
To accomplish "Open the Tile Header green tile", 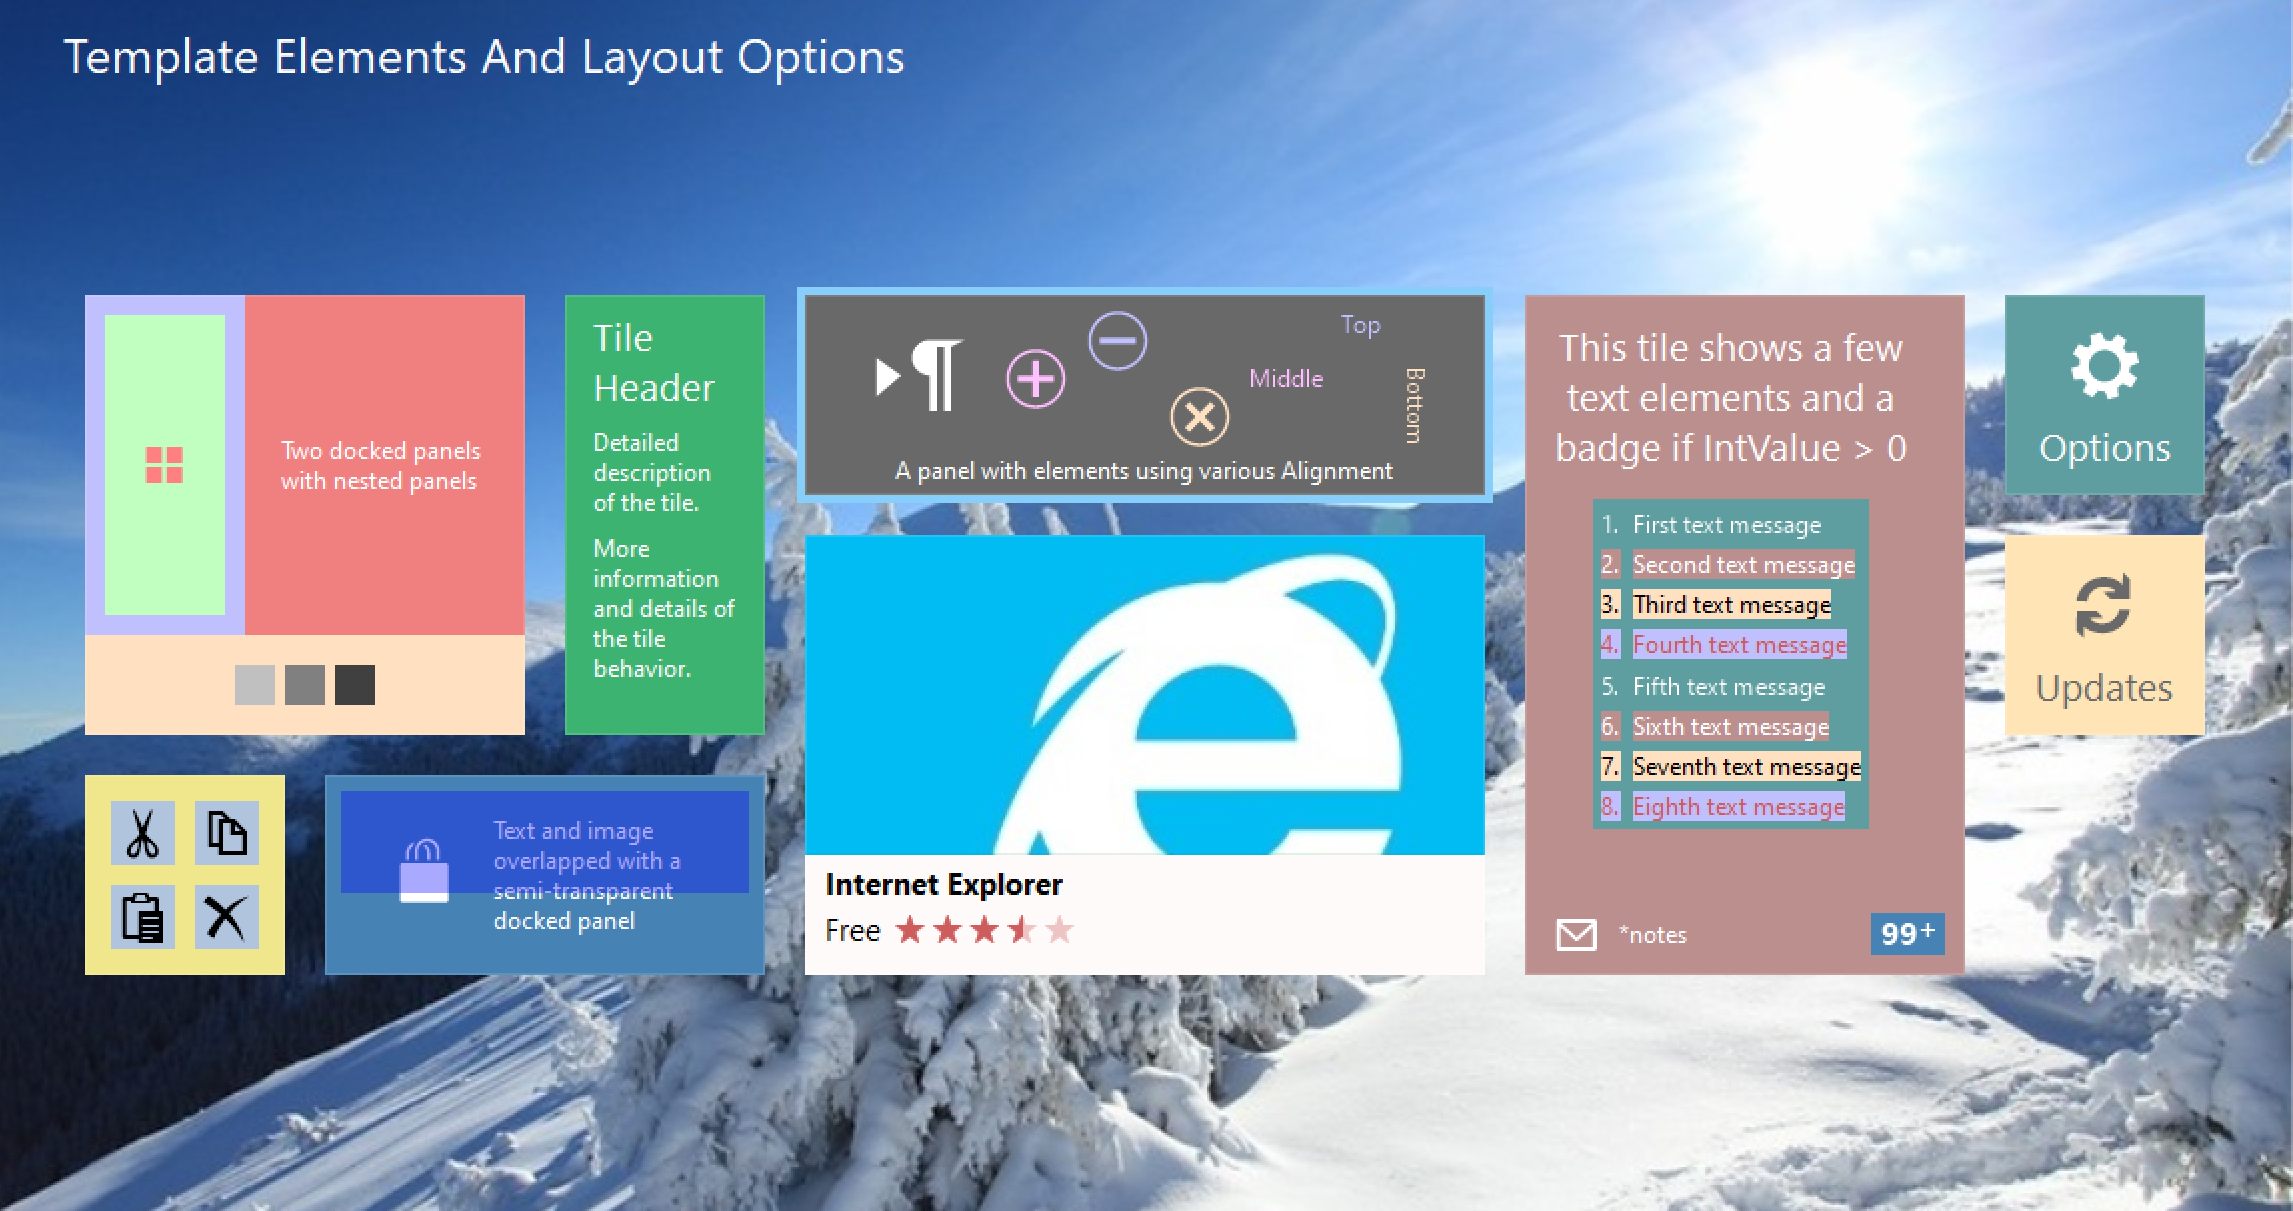I will pyautogui.click(x=665, y=515).
